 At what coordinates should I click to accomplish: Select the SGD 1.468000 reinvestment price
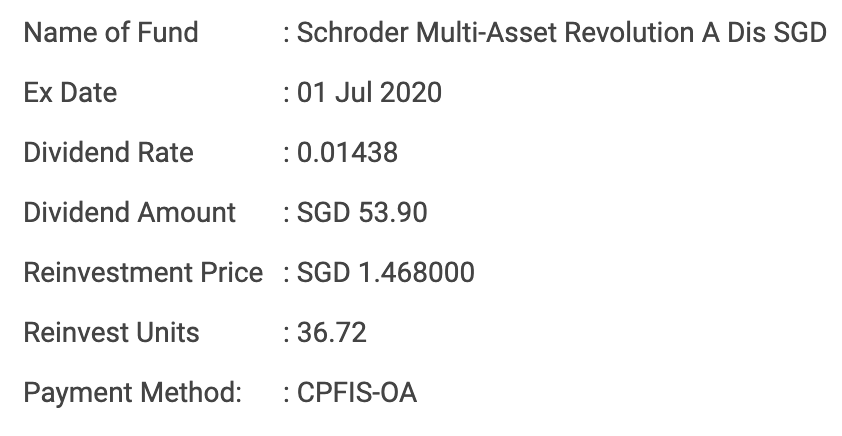click(386, 273)
